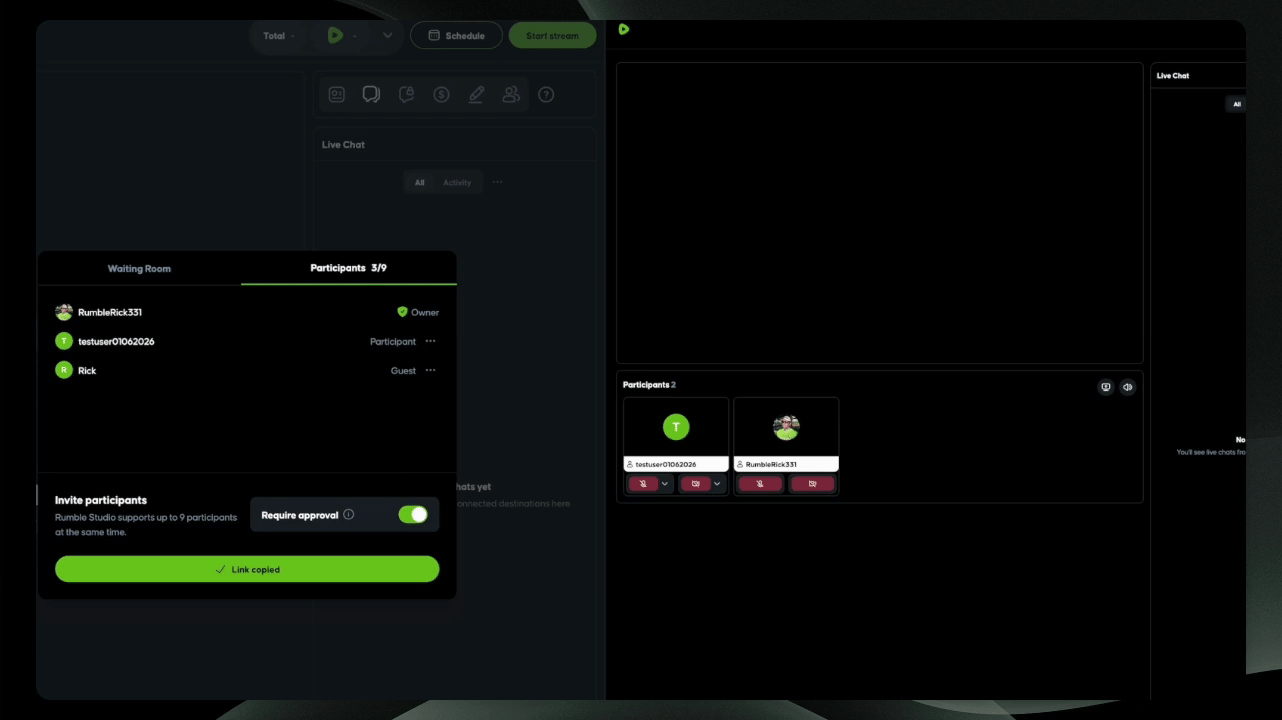The width and height of the screenshot is (1282, 720).
Task: Click the speaker icon in Participants panel
Action: click(x=1128, y=387)
